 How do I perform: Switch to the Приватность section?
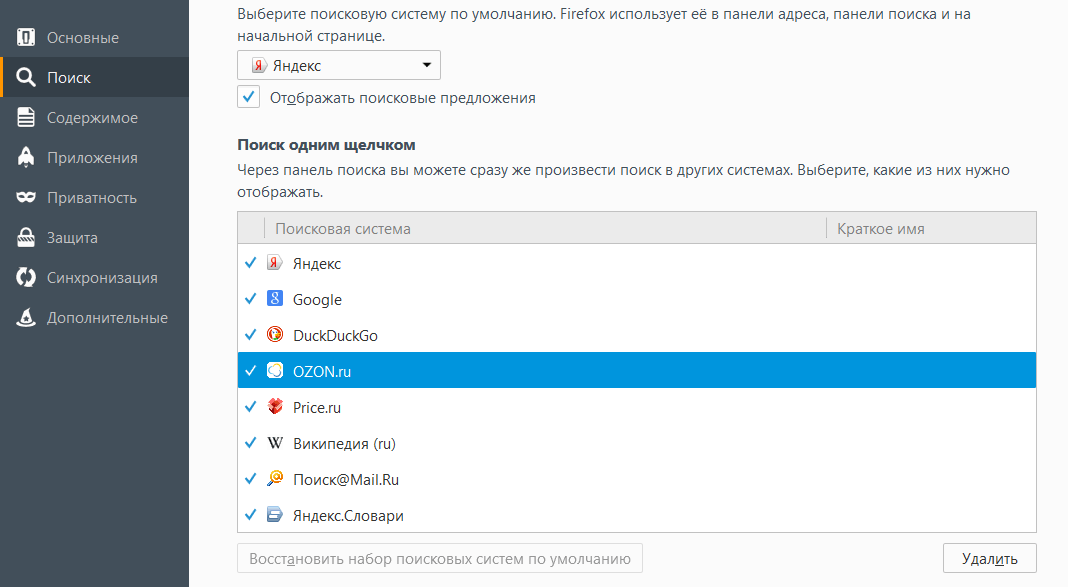pos(91,198)
